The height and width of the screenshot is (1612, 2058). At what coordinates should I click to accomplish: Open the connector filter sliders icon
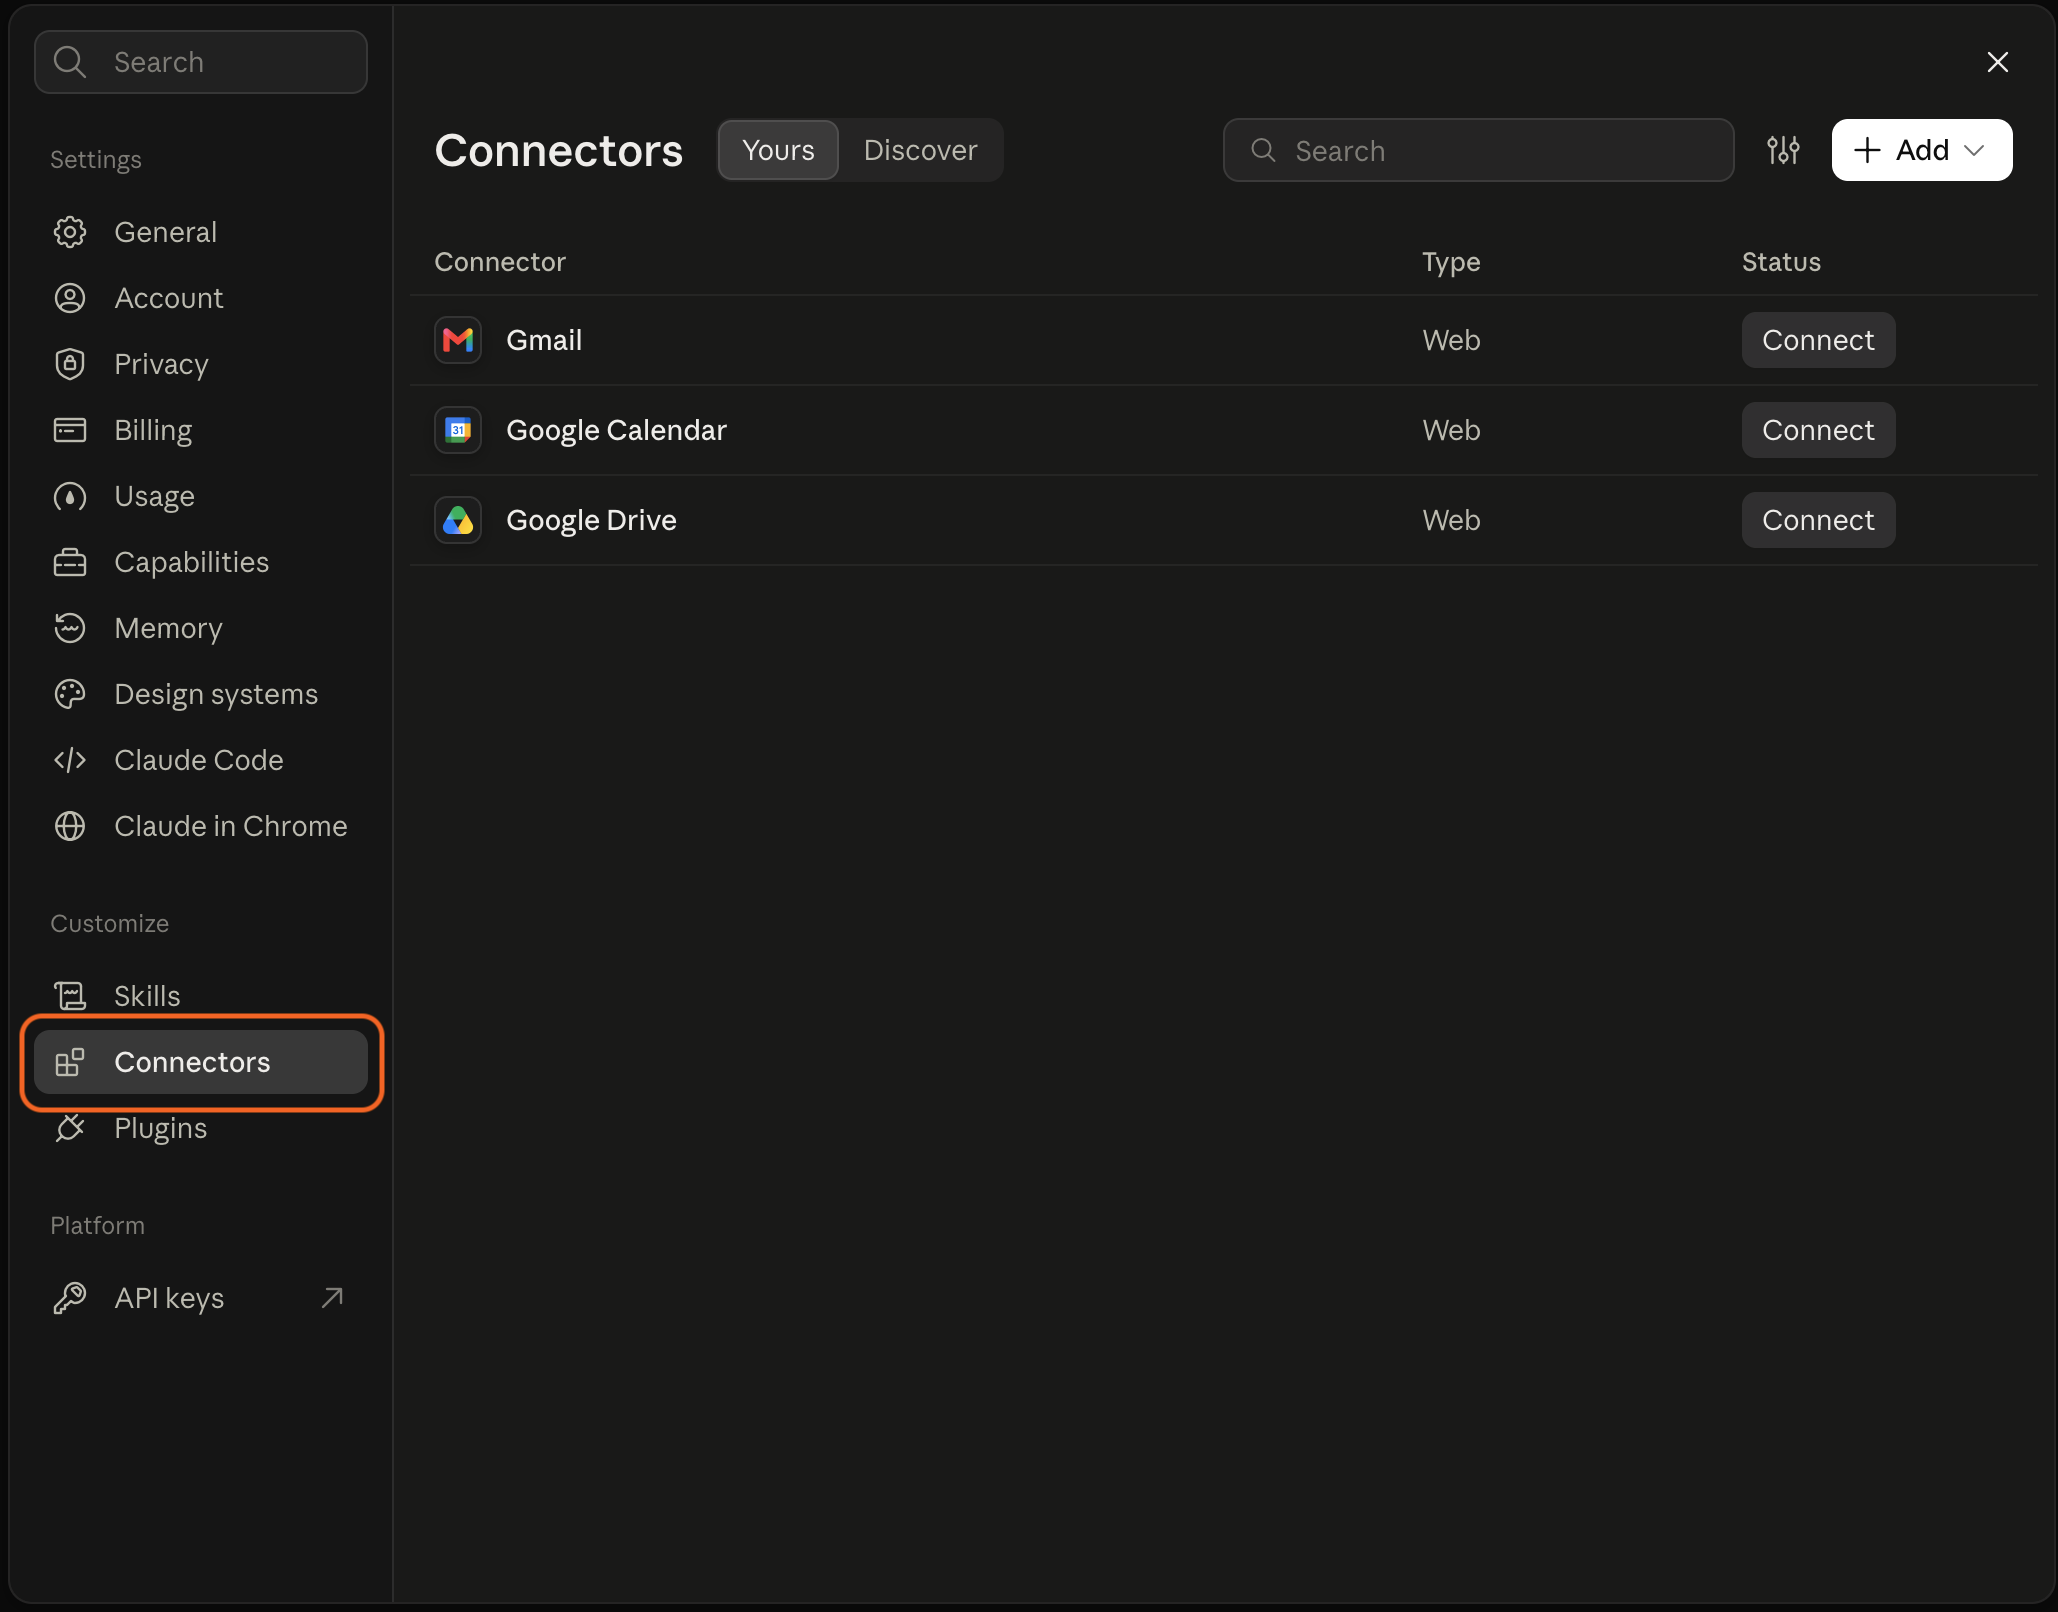click(1783, 150)
